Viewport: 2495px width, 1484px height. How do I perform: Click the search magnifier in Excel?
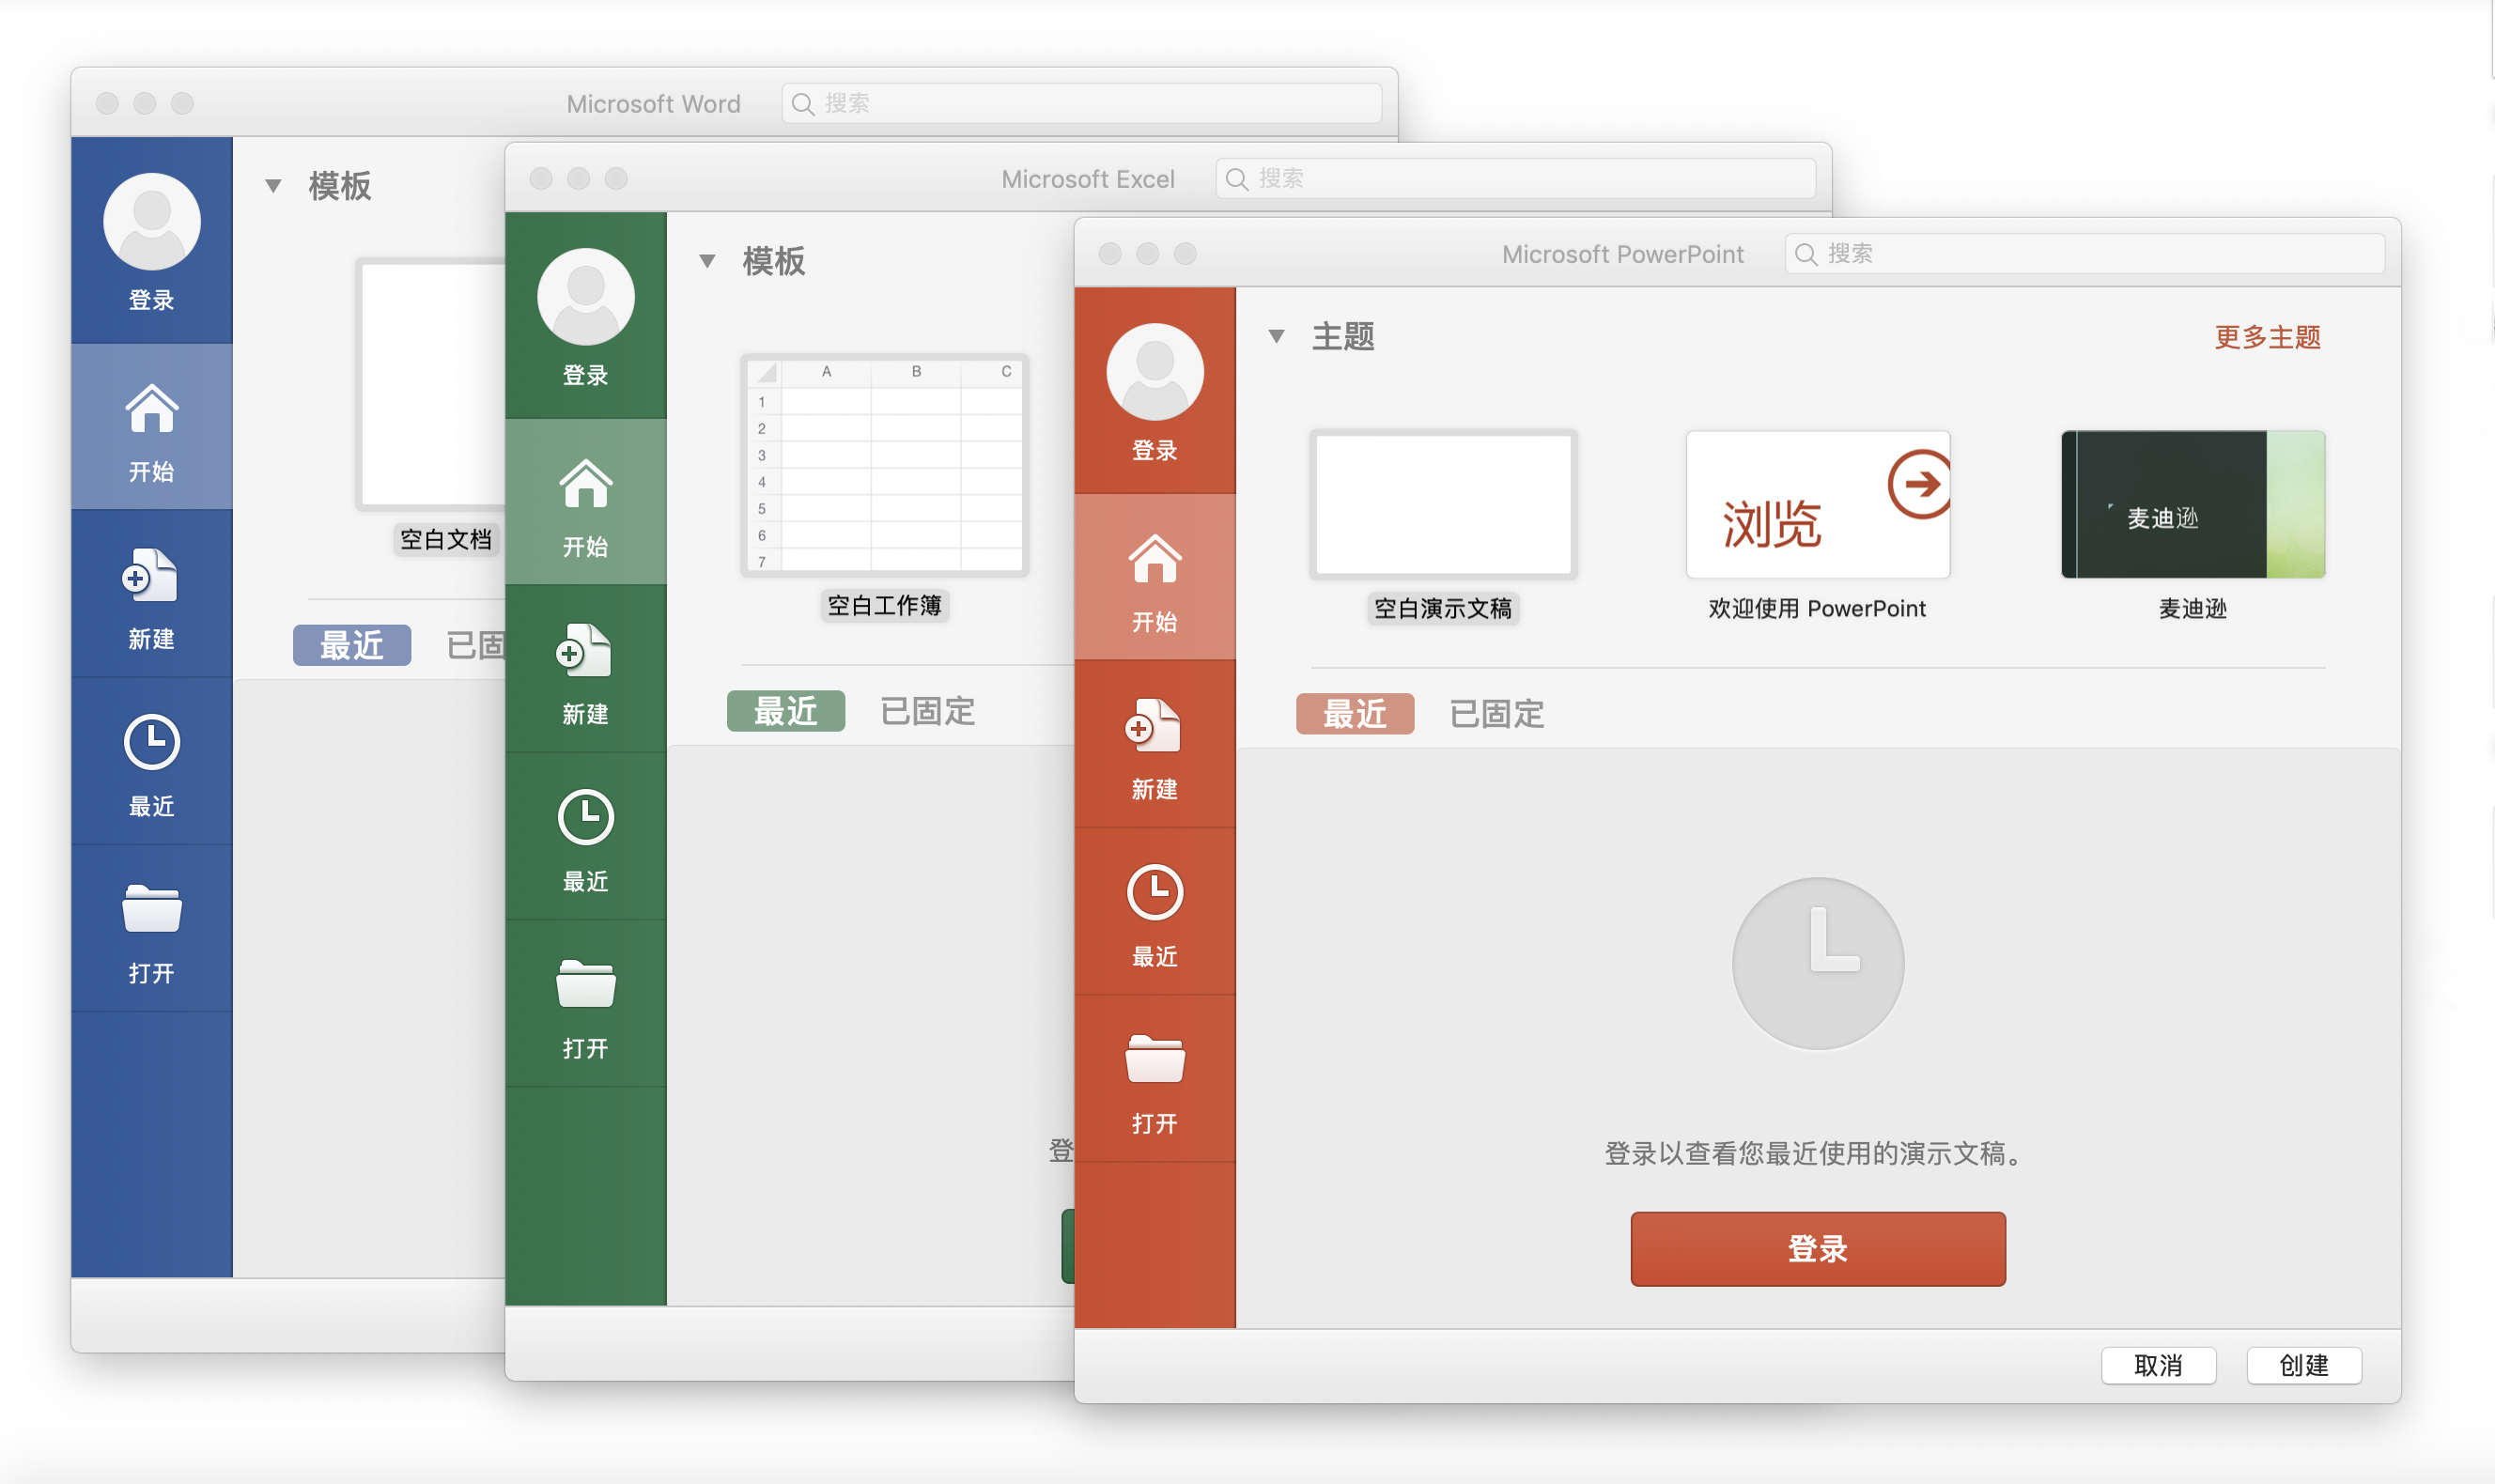pos(1237,179)
